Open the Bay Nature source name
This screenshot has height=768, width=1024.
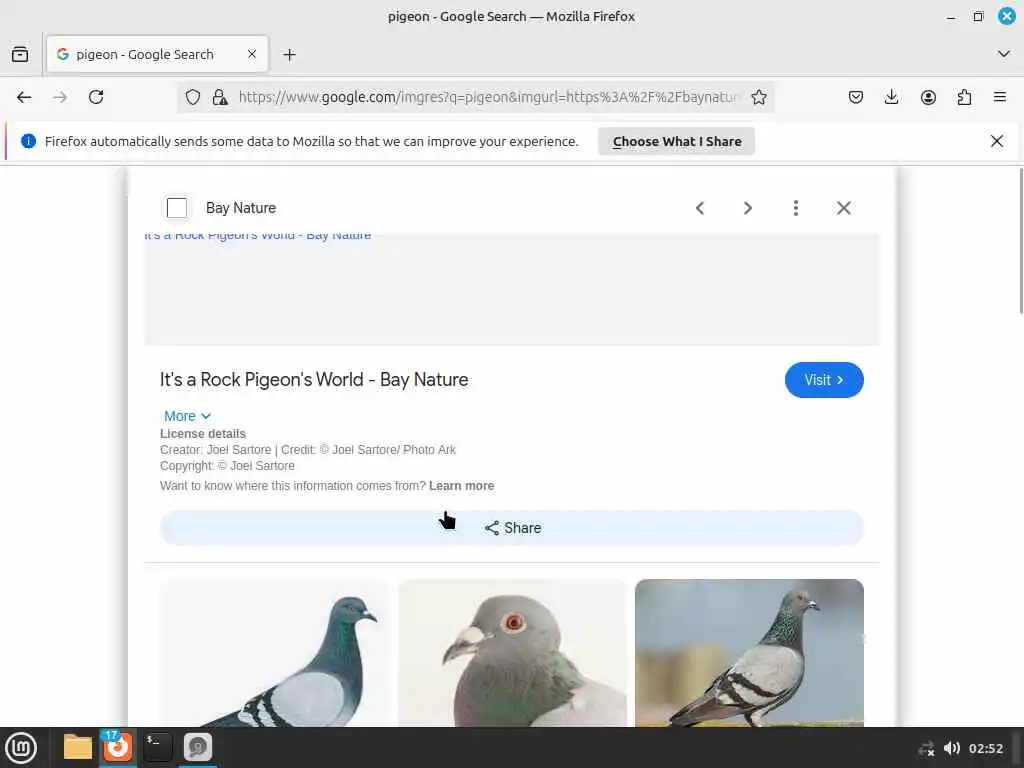241,208
